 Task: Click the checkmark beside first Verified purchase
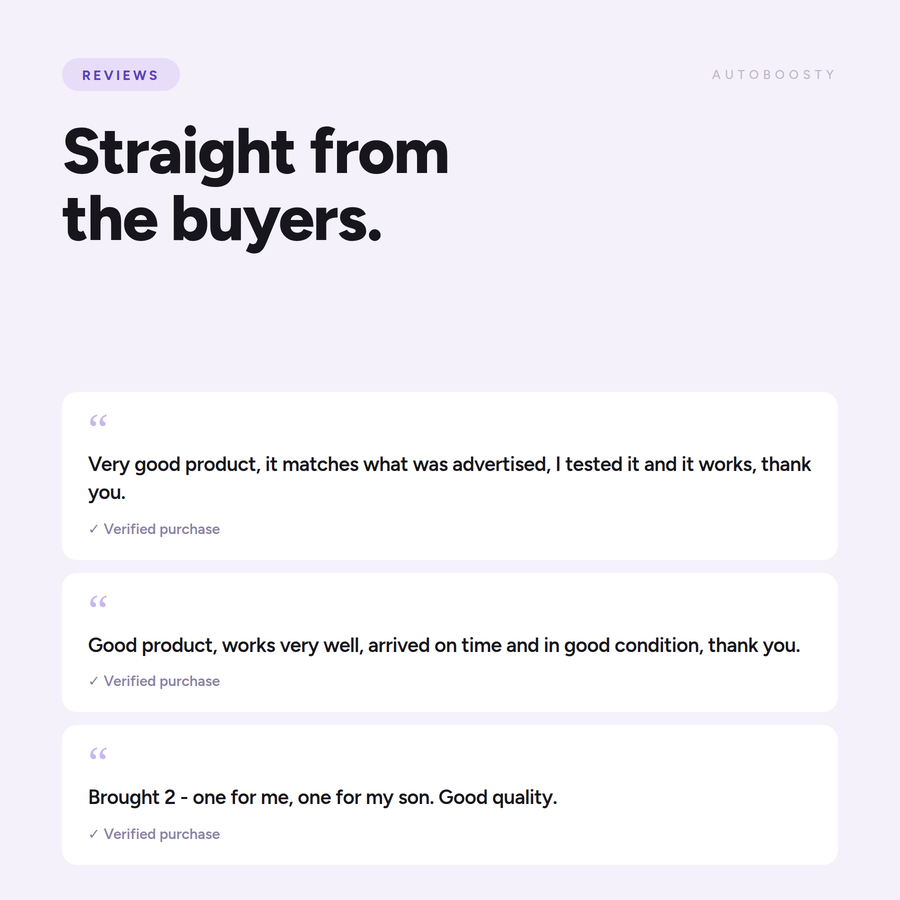[94, 529]
